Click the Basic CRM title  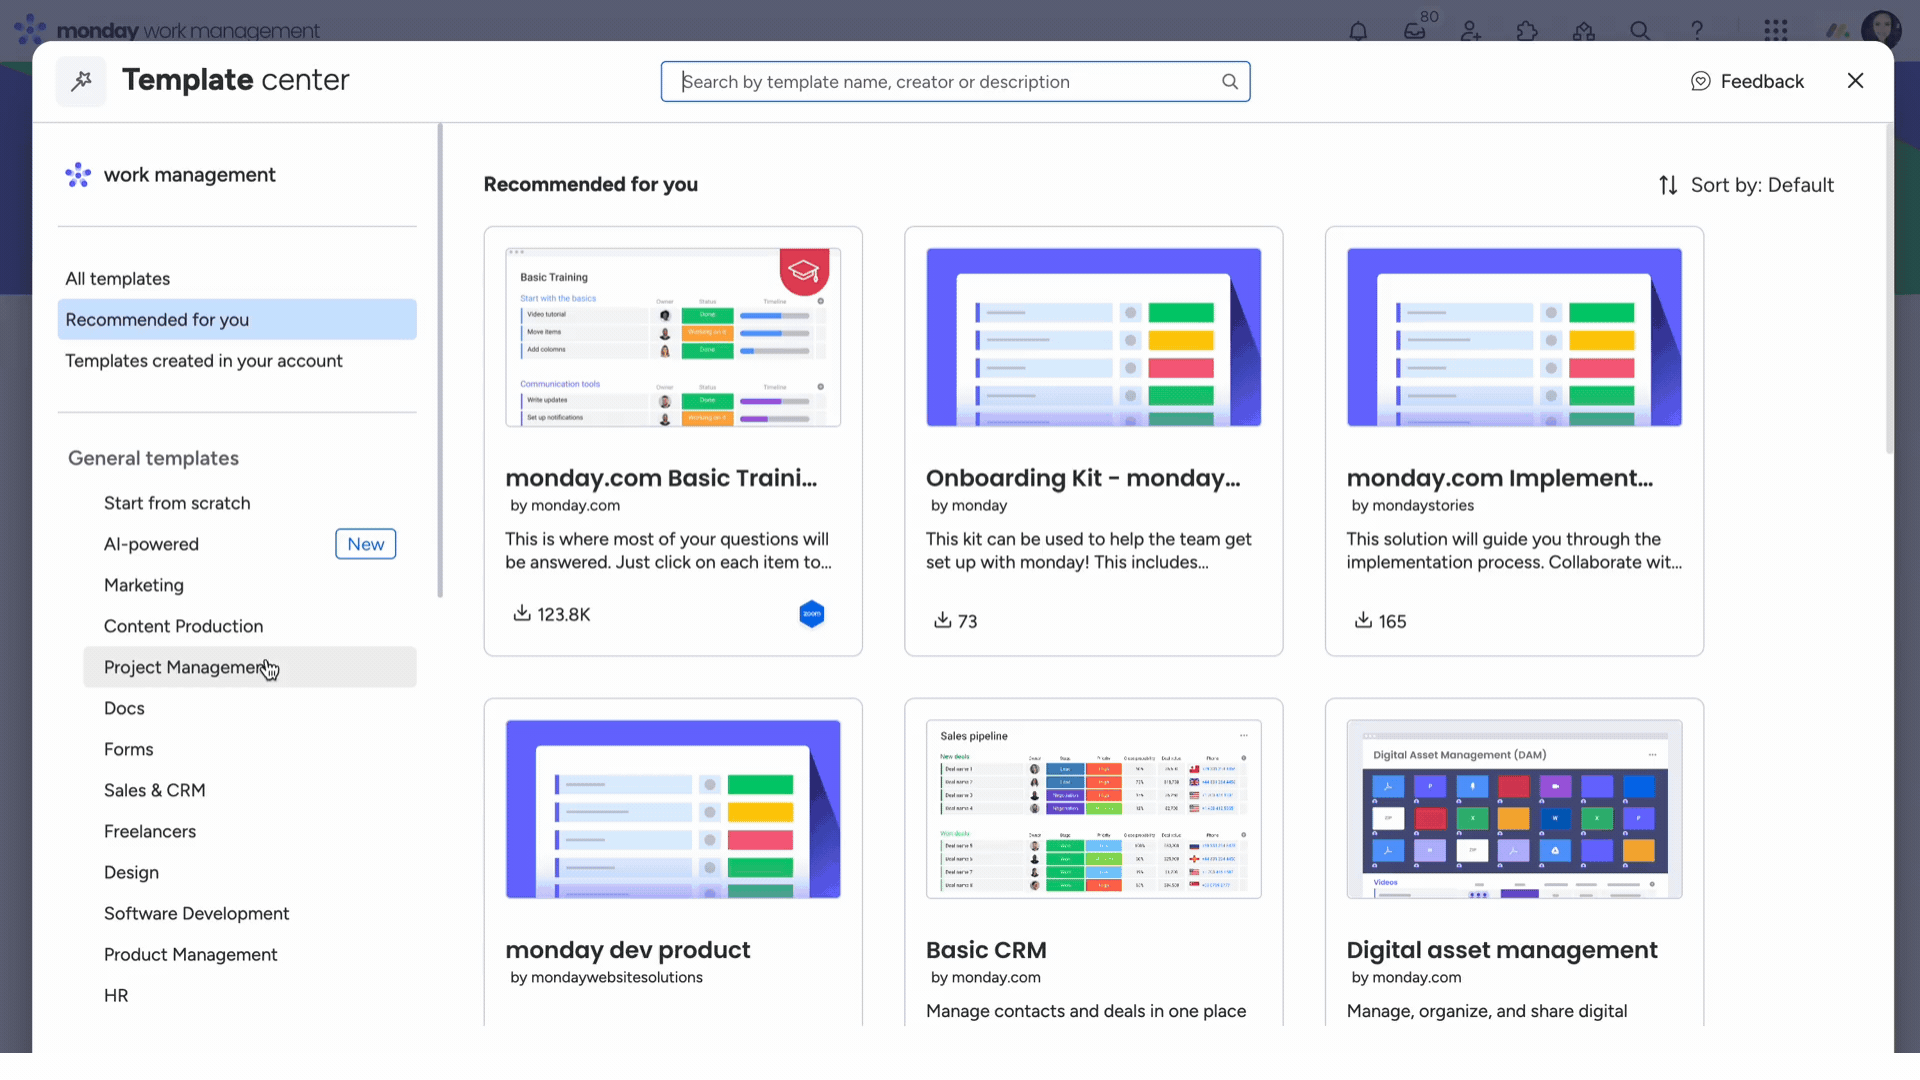point(986,950)
